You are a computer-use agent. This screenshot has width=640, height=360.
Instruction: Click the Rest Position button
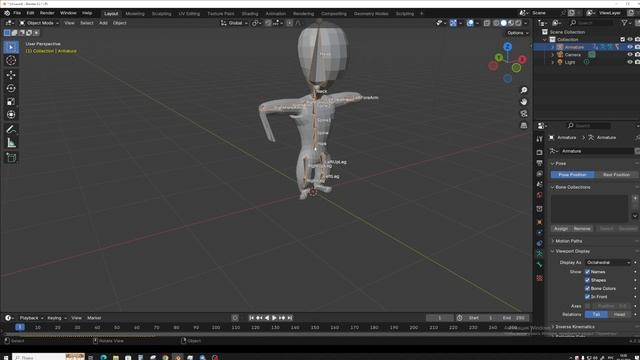616,175
